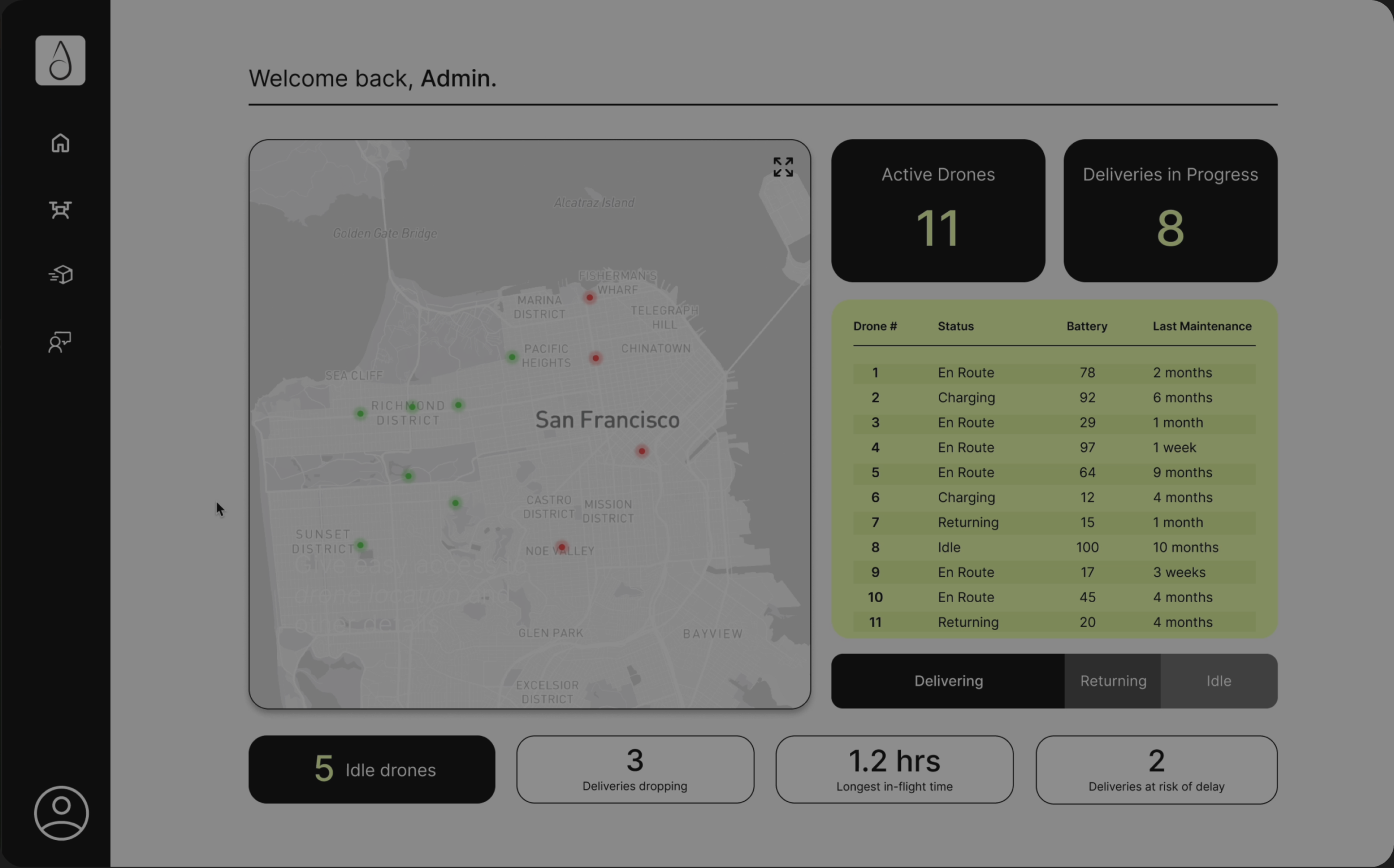Click the Idle status of drone 8

click(949, 547)
